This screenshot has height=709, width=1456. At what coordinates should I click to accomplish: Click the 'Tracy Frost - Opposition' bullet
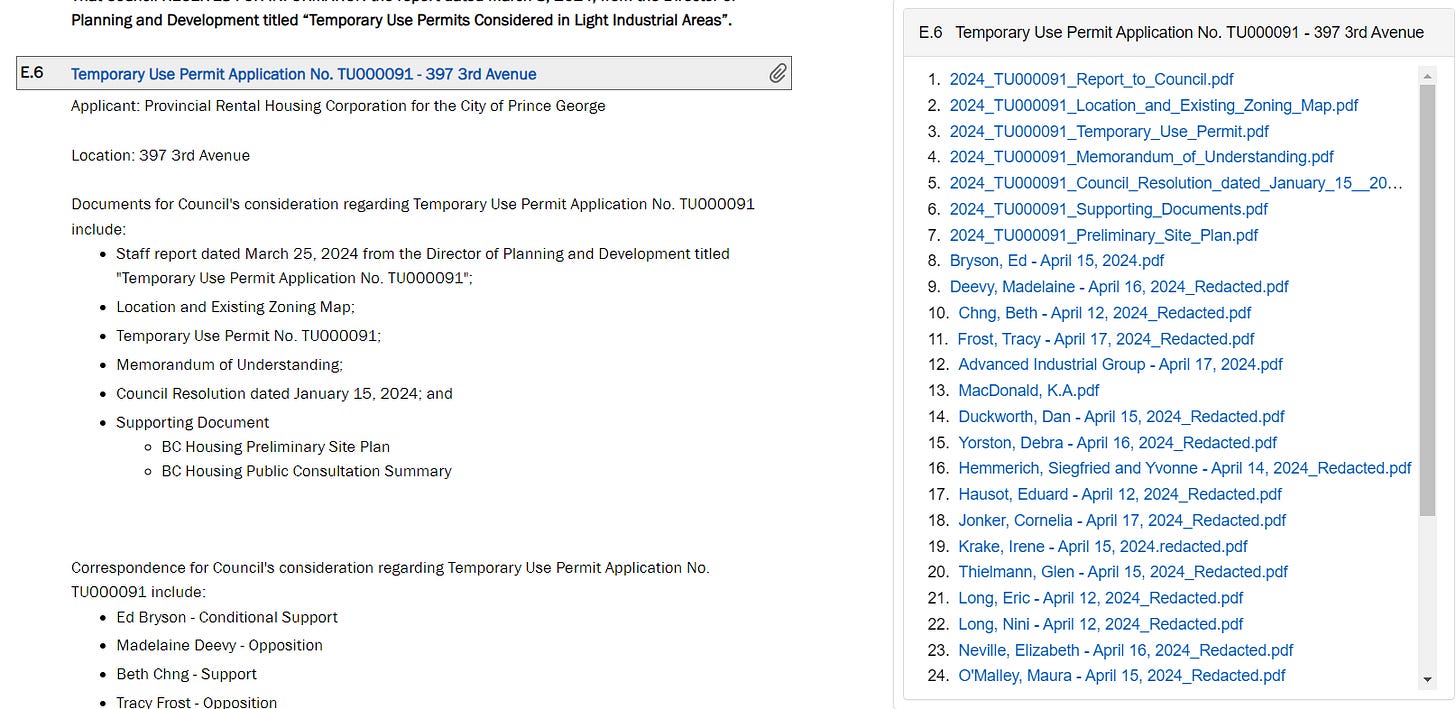click(196, 702)
